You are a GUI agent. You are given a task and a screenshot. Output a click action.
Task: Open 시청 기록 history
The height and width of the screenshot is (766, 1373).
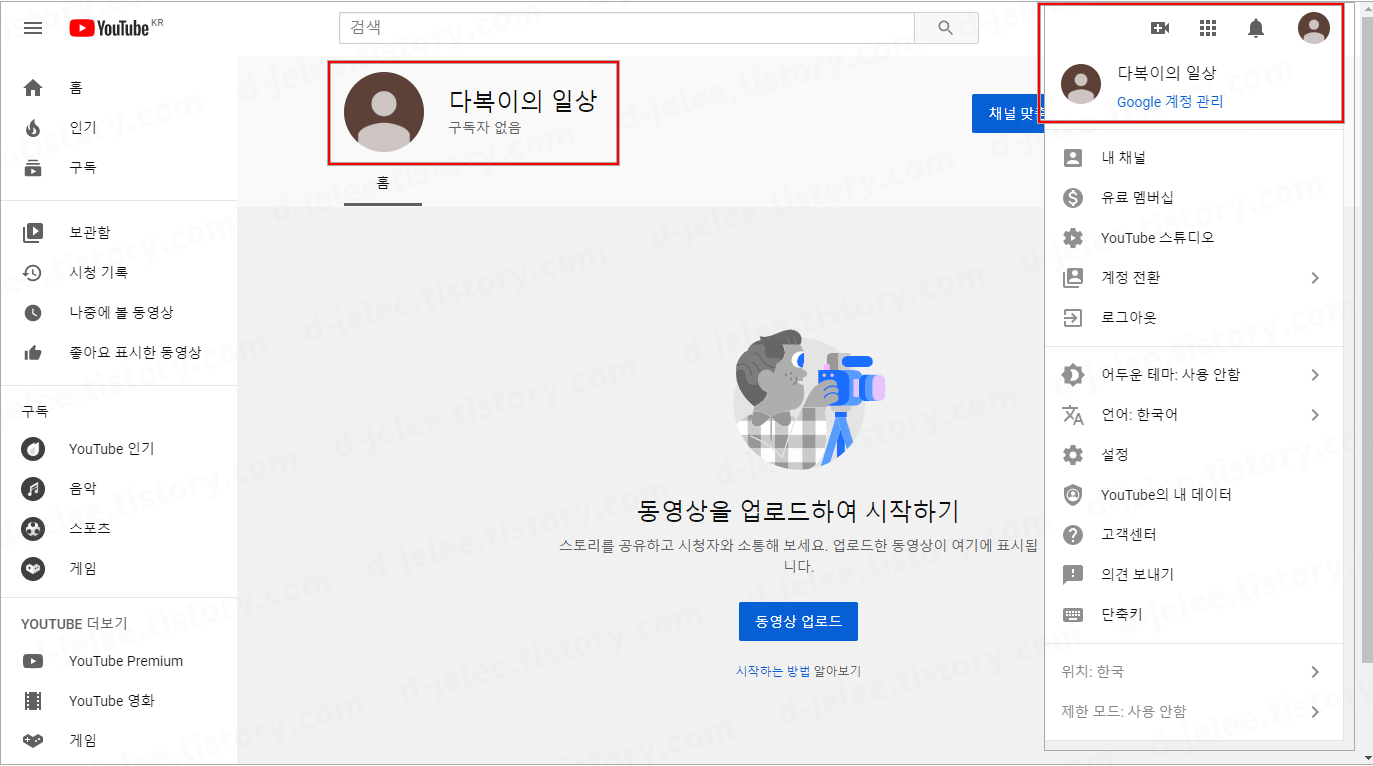[x=119, y=272]
